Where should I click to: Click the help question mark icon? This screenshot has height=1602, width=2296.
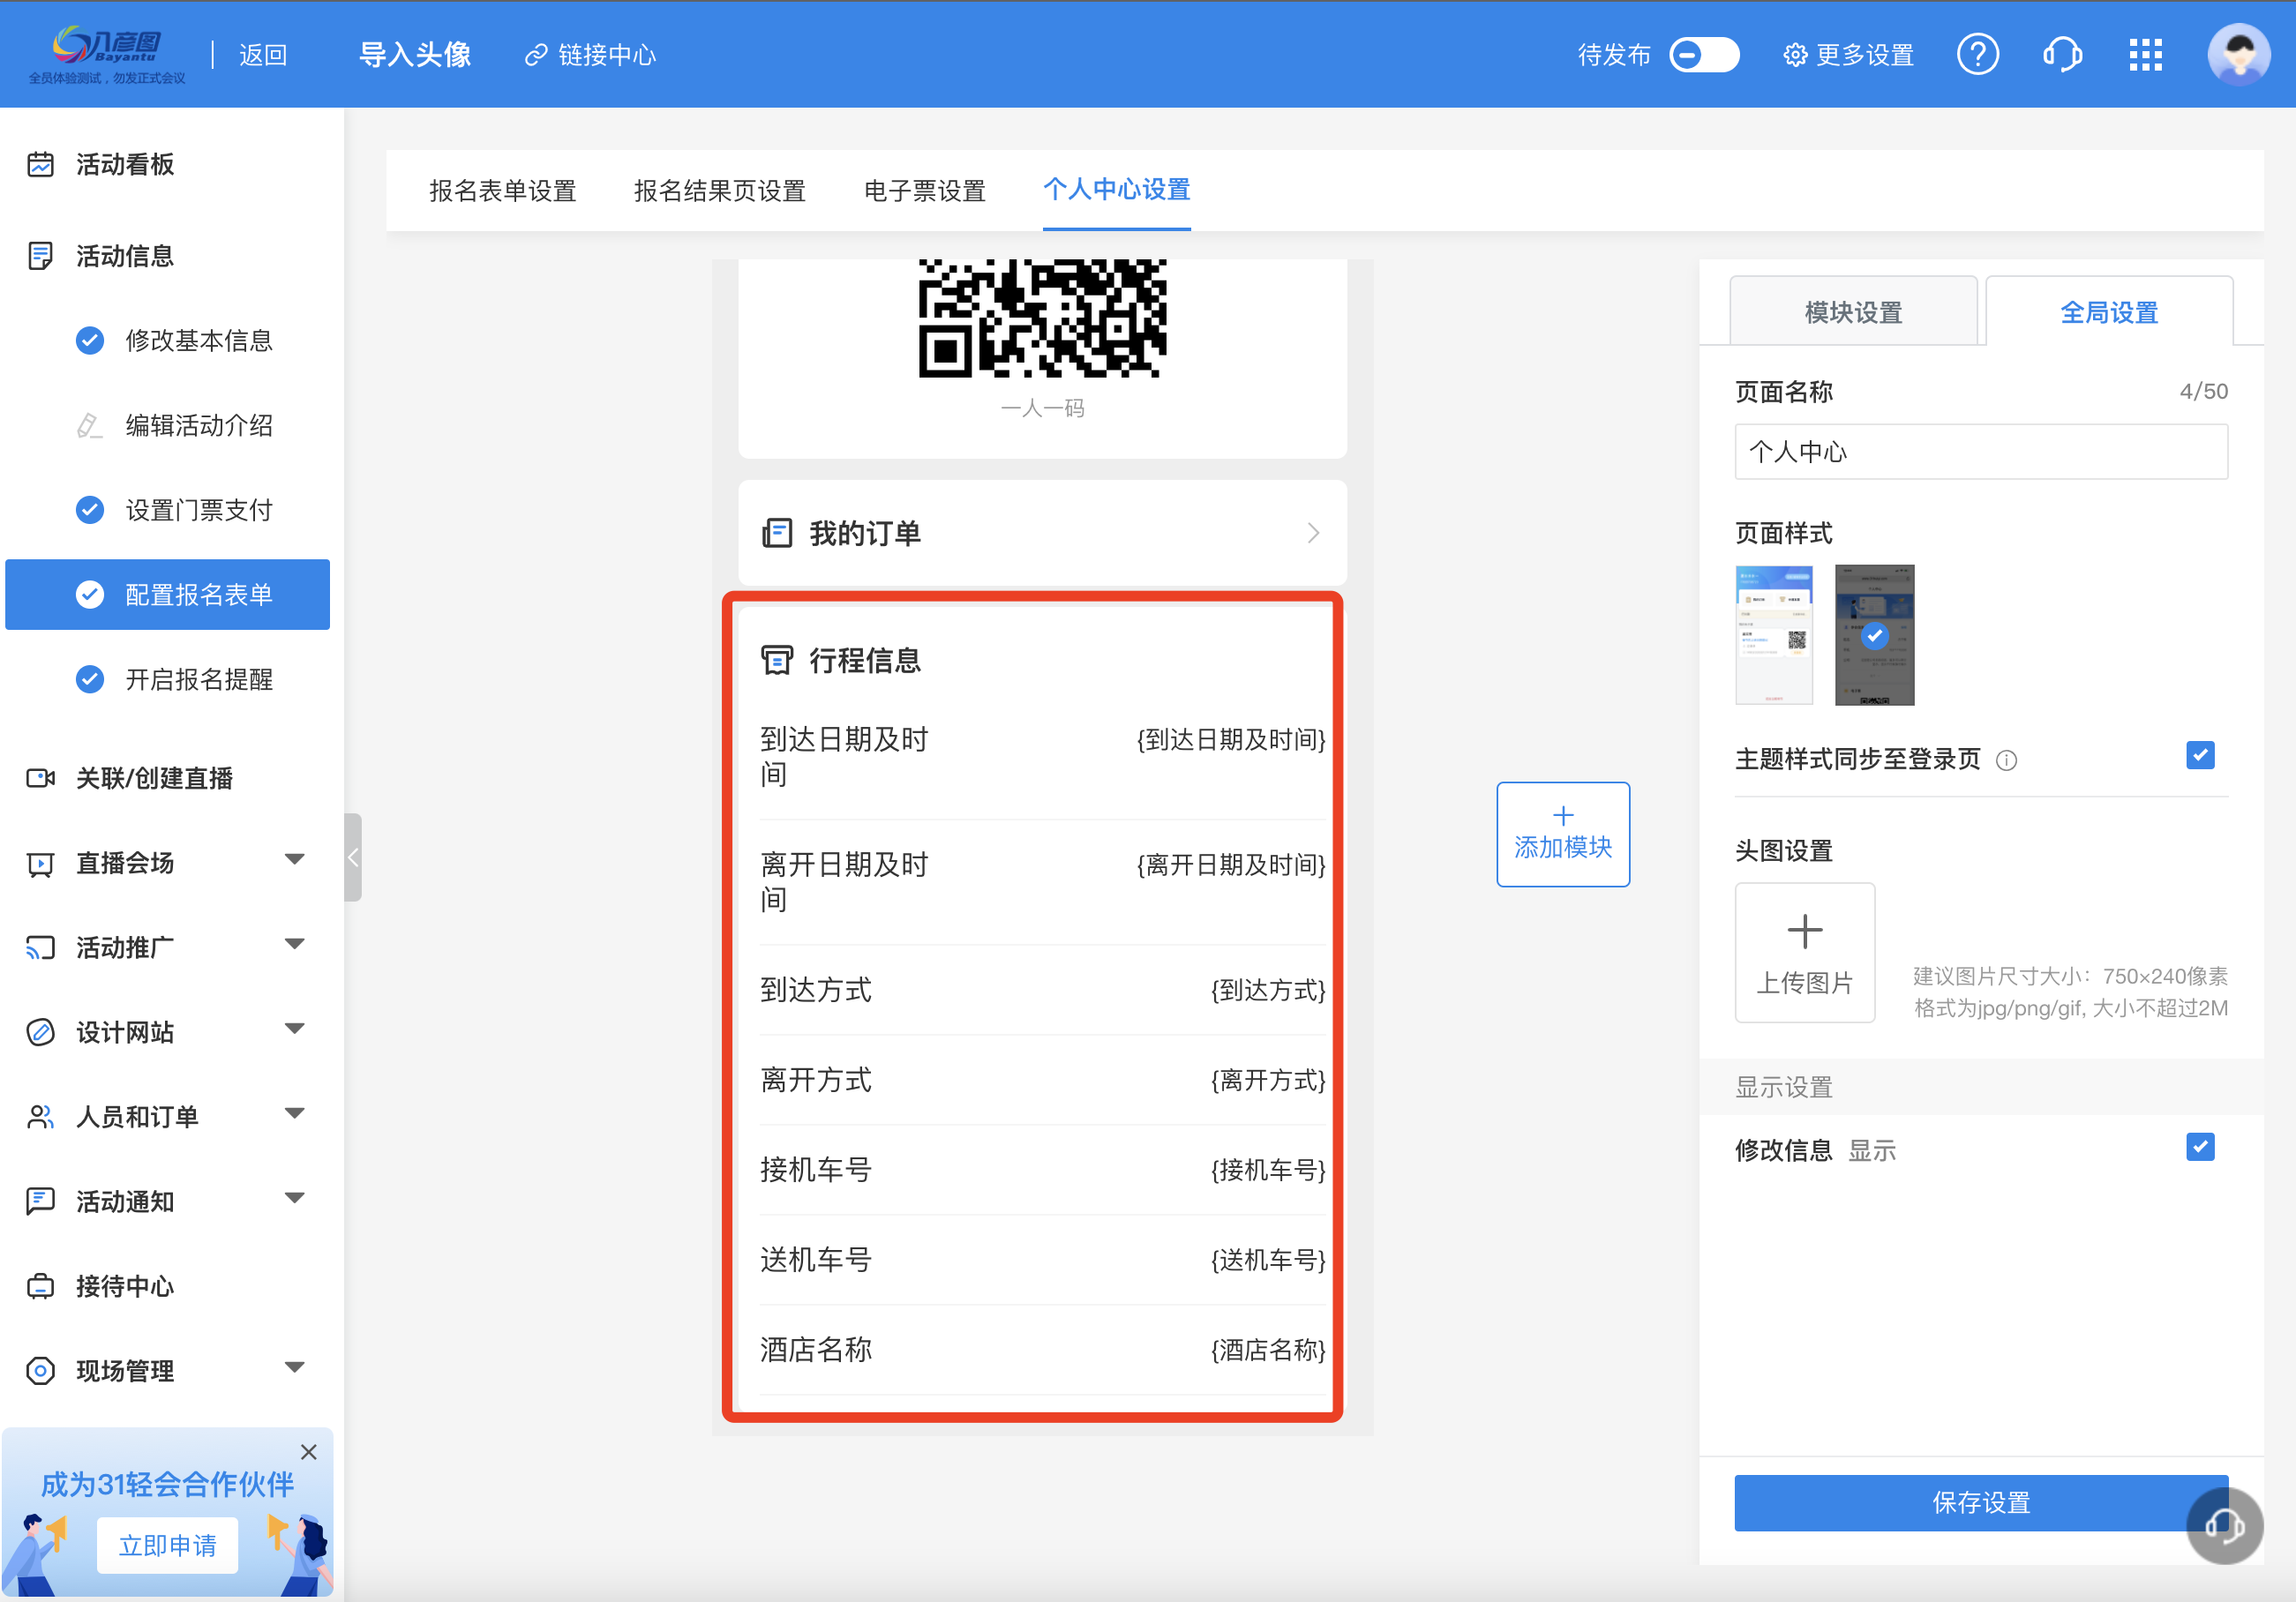[x=1977, y=54]
